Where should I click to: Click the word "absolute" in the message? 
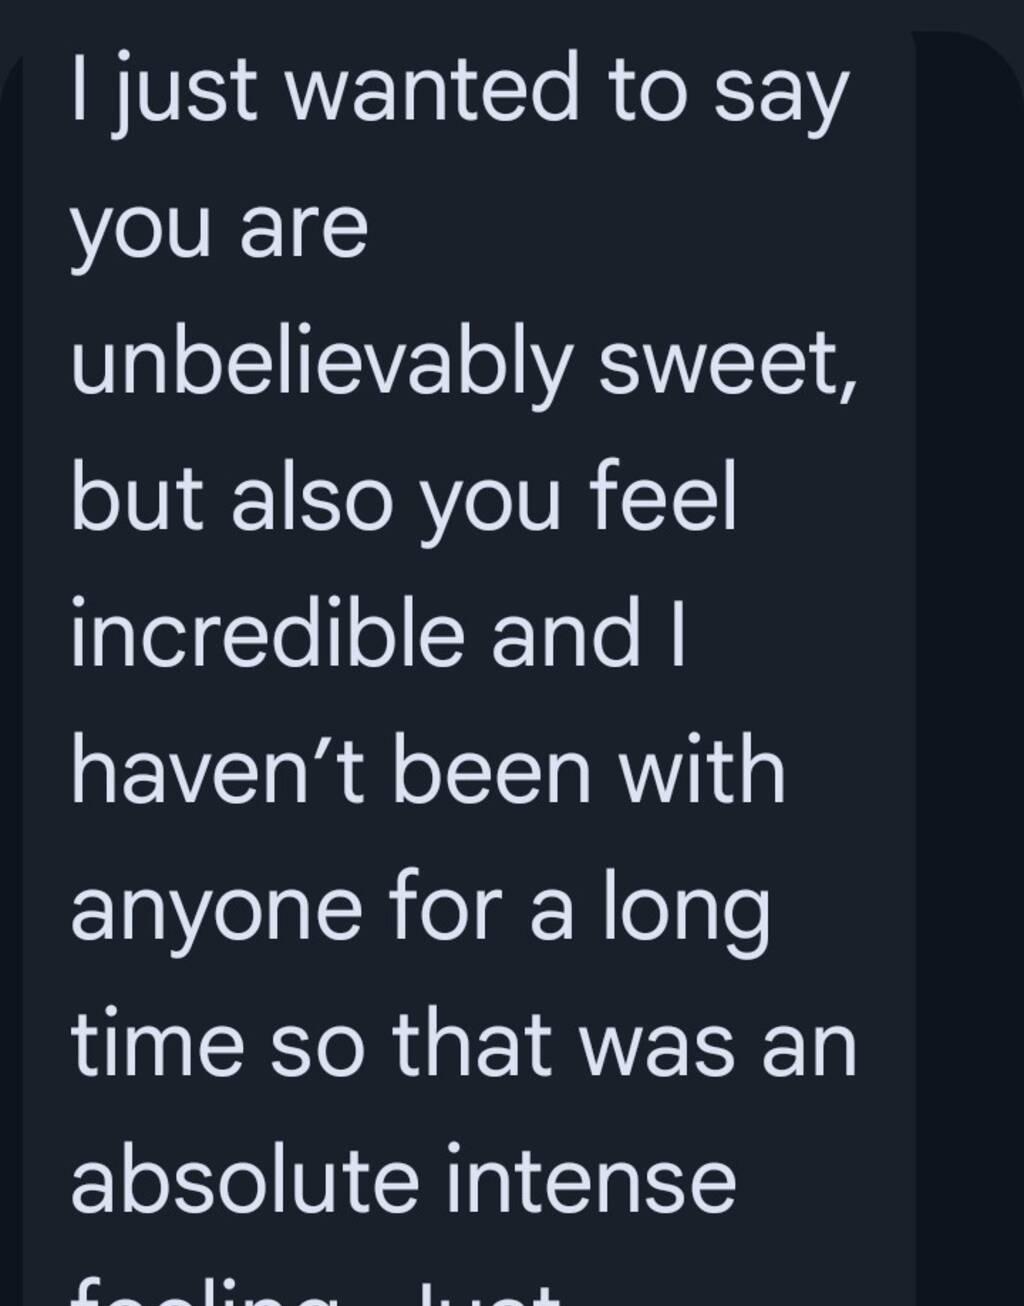(x=244, y=1182)
